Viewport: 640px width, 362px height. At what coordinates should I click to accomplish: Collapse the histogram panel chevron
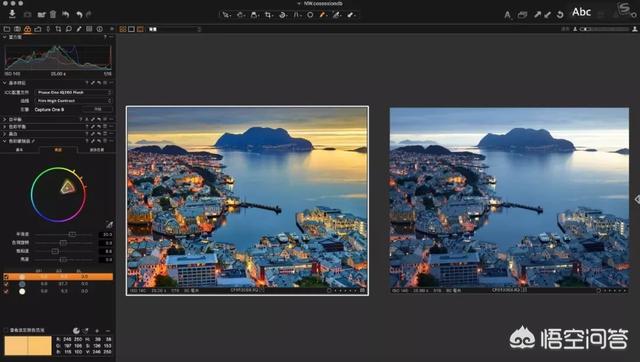click(5, 37)
